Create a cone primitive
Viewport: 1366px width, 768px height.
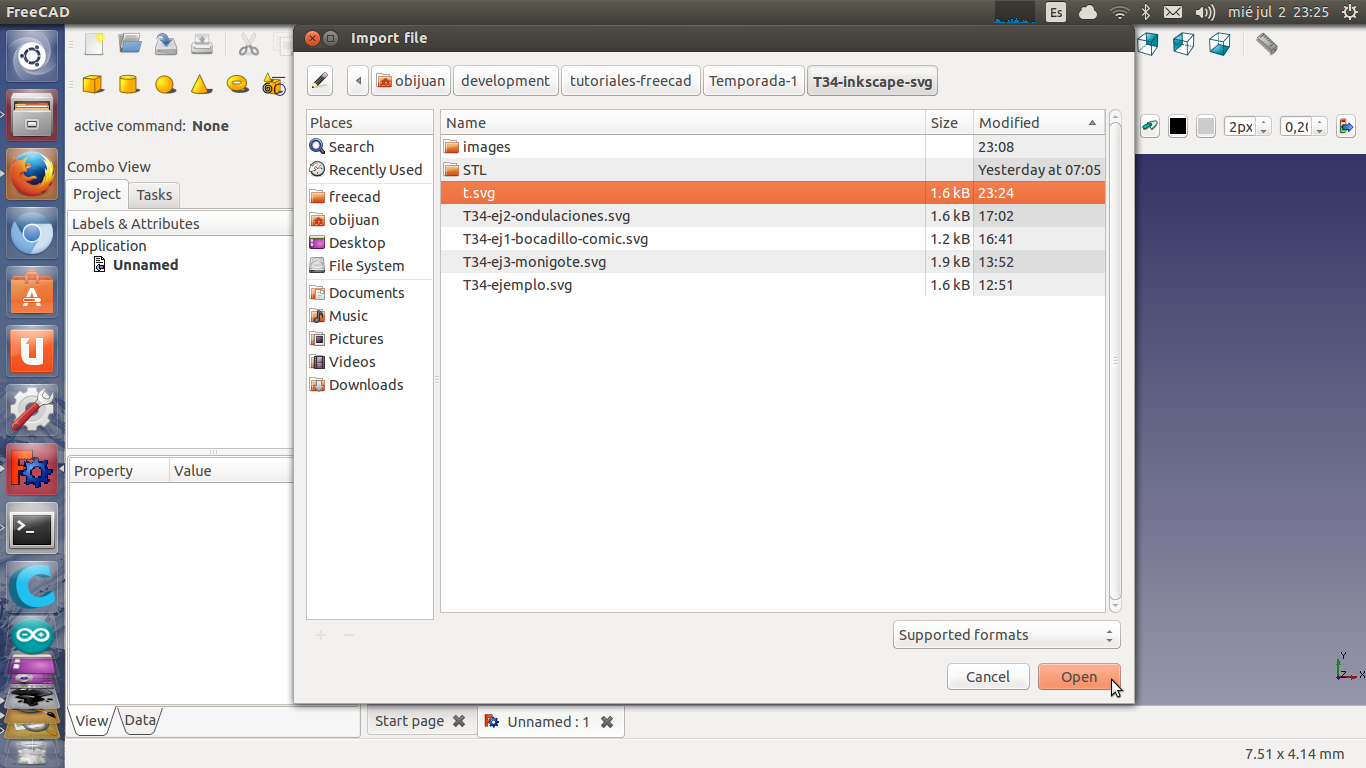tap(201, 84)
